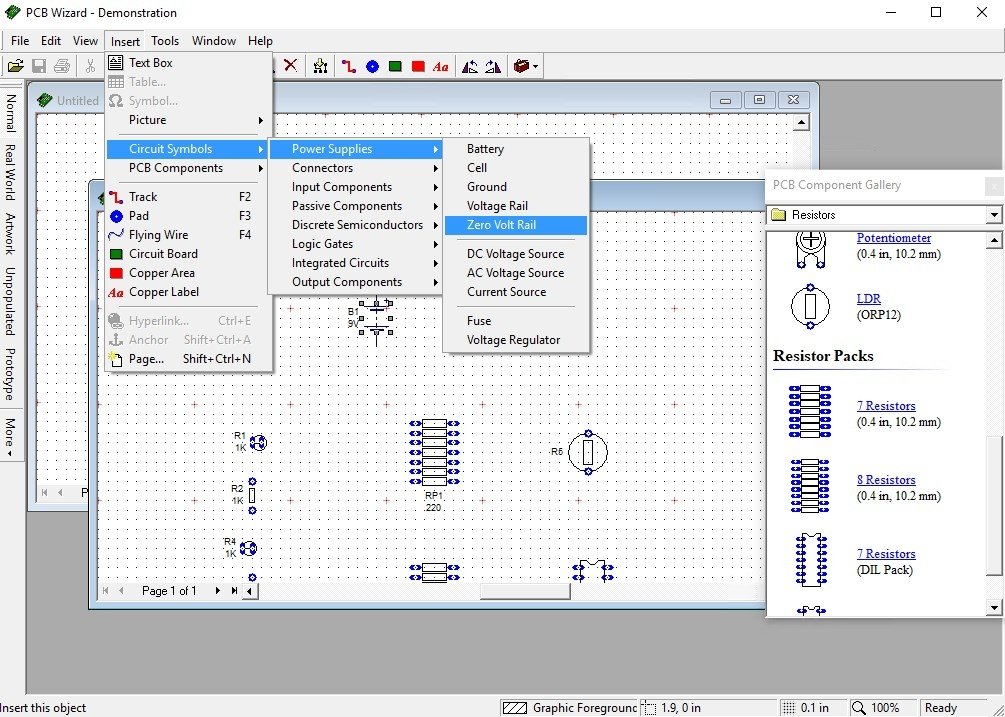Click the gallery scrollbar down arrow
This screenshot has height=717, width=1005.
coord(993,607)
